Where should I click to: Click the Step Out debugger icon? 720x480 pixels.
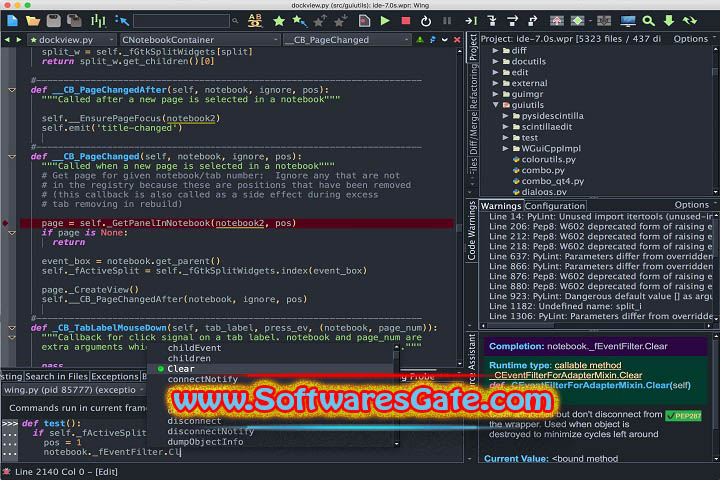tap(533, 21)
